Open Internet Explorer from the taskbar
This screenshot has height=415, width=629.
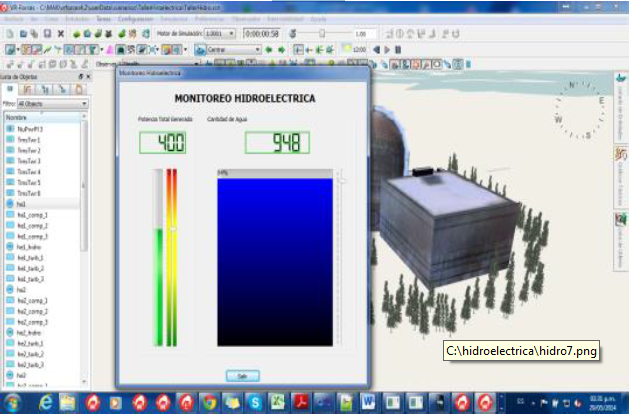46,402
